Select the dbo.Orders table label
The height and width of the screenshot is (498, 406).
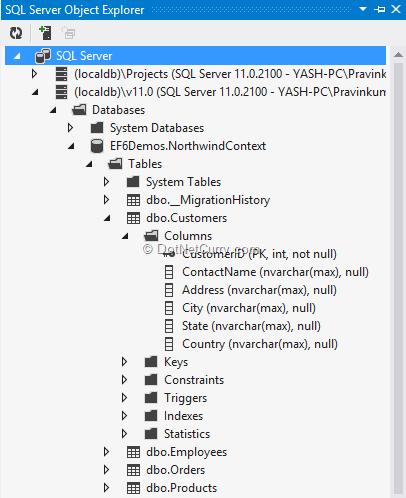tap(176, 470)
